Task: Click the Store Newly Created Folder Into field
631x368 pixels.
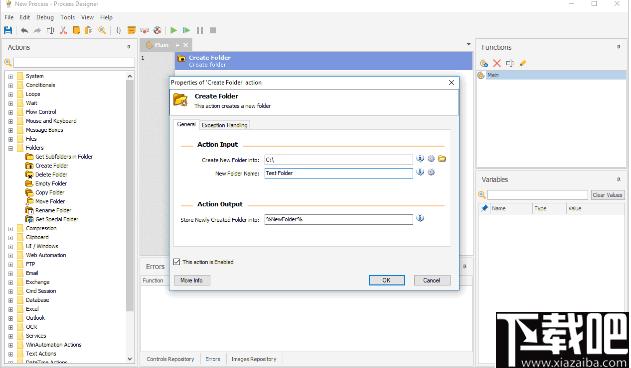Action: coord(338,219)
